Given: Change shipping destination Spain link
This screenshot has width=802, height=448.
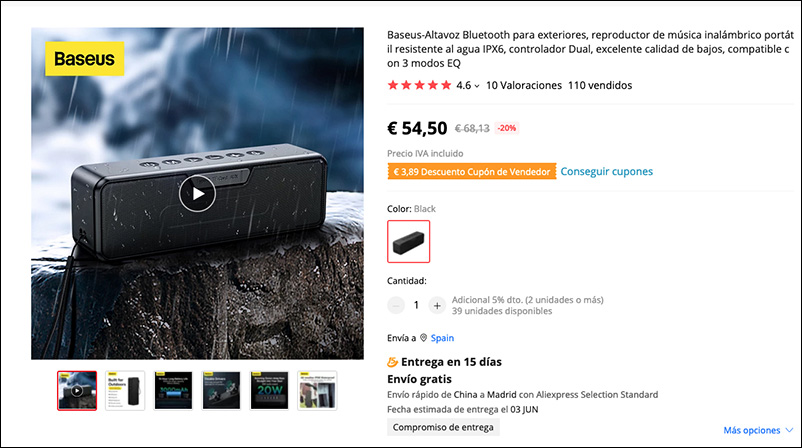Looking at the screenshot, I should 442,338.
